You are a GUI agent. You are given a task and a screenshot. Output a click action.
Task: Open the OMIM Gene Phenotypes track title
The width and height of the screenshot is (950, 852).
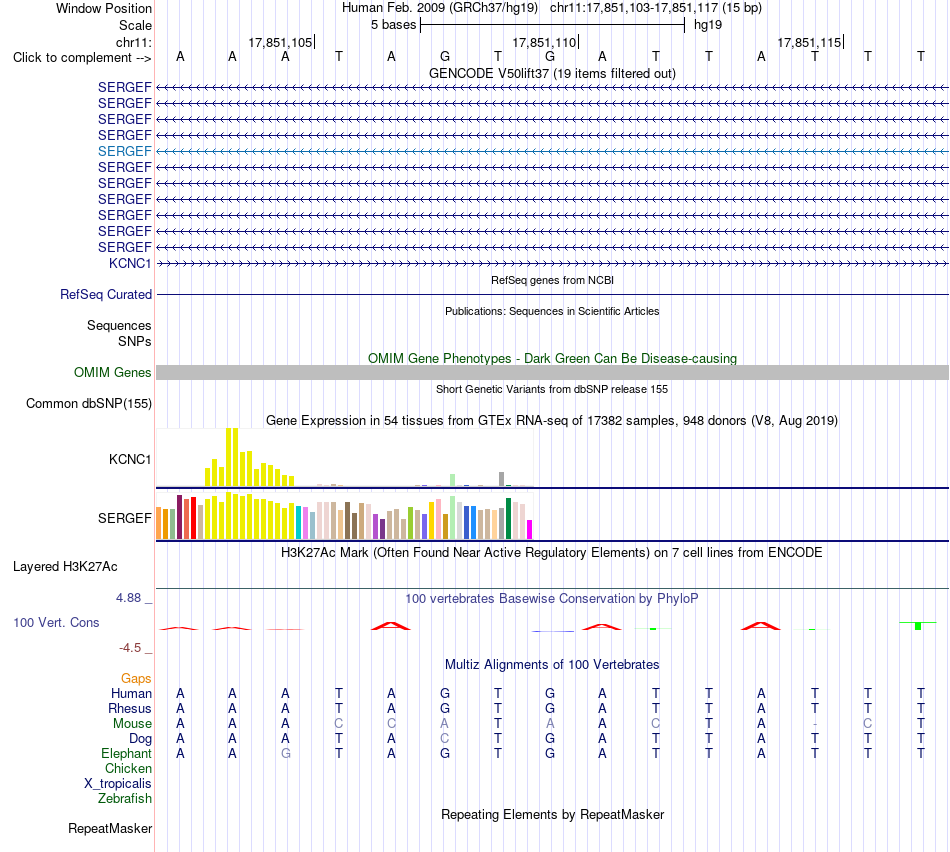coord(552,358)
